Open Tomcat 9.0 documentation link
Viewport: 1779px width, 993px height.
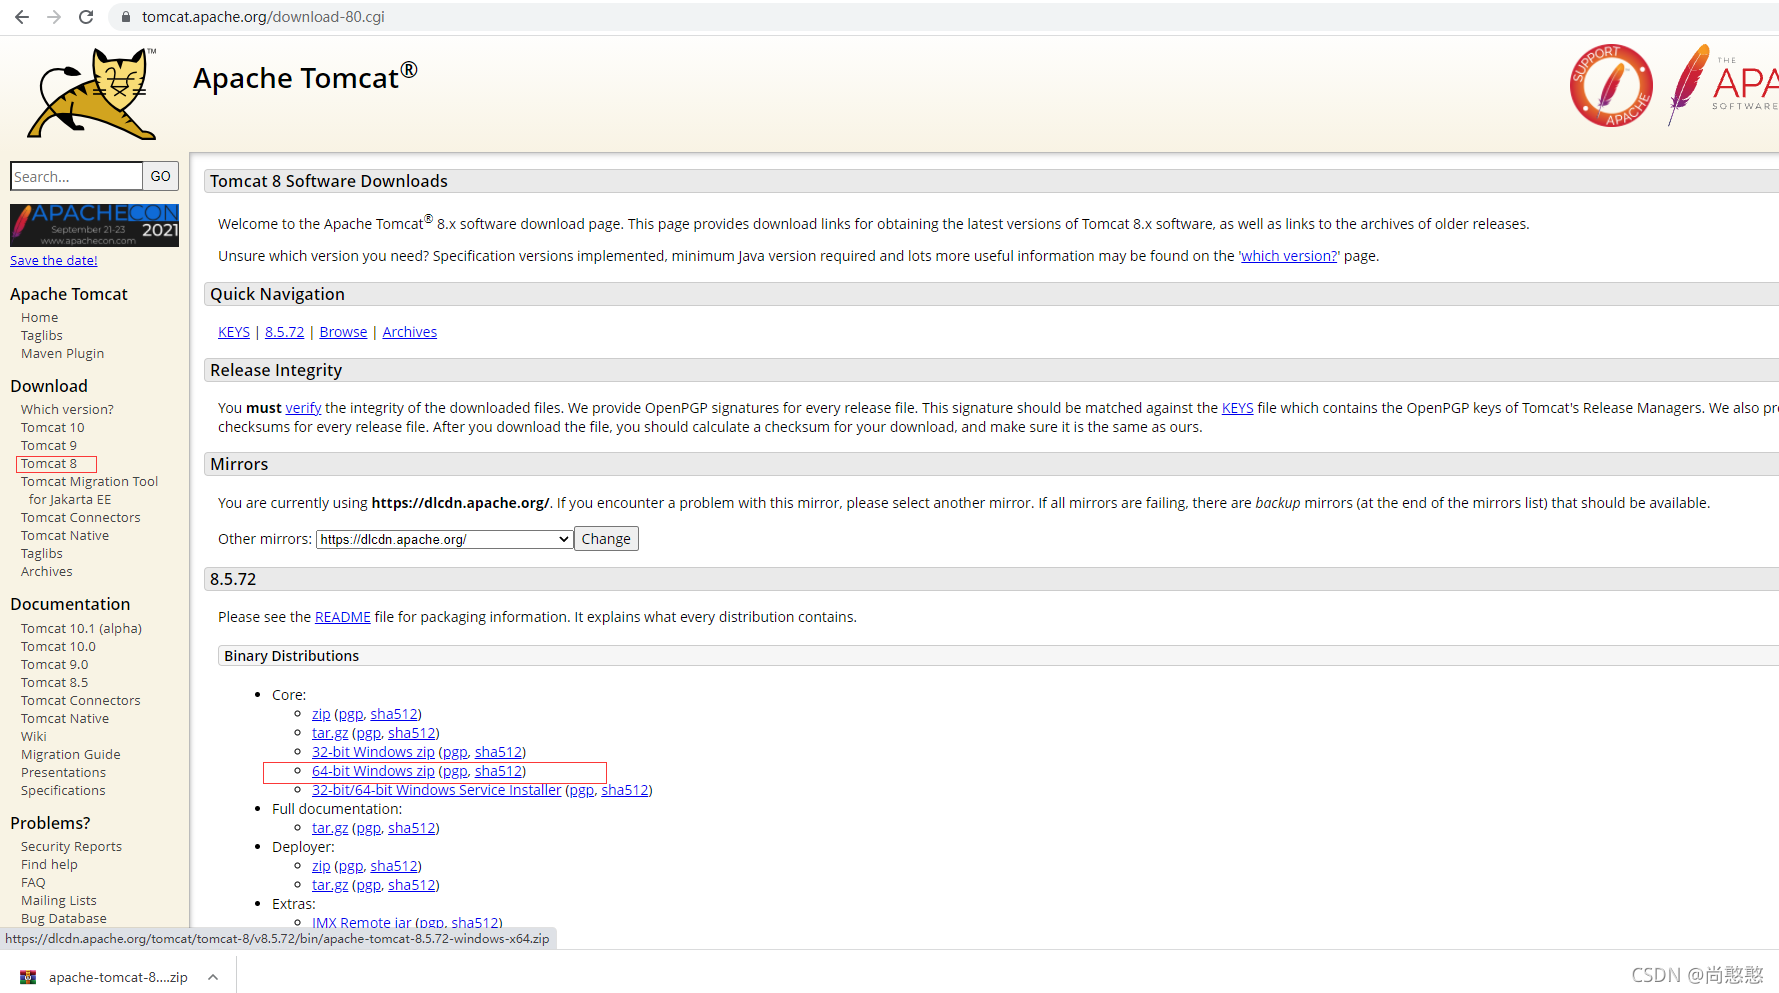point(54,665)
